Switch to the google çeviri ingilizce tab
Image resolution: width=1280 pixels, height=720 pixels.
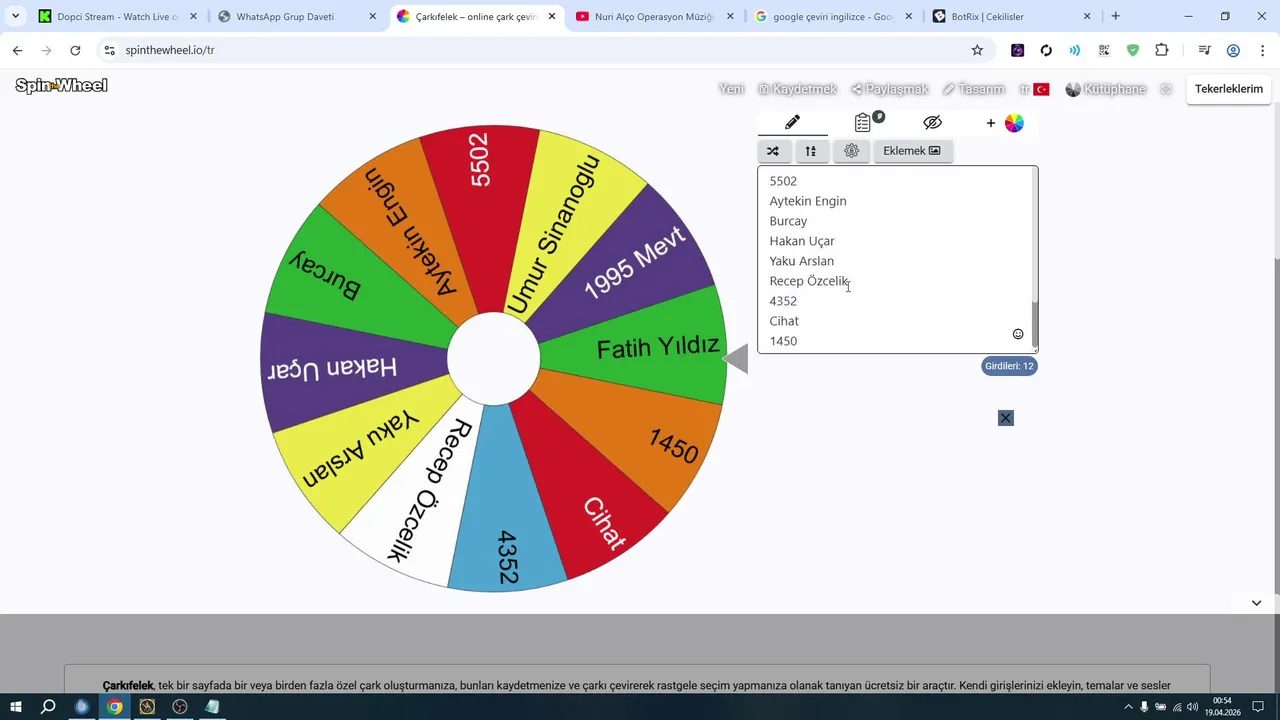point(834,16)
